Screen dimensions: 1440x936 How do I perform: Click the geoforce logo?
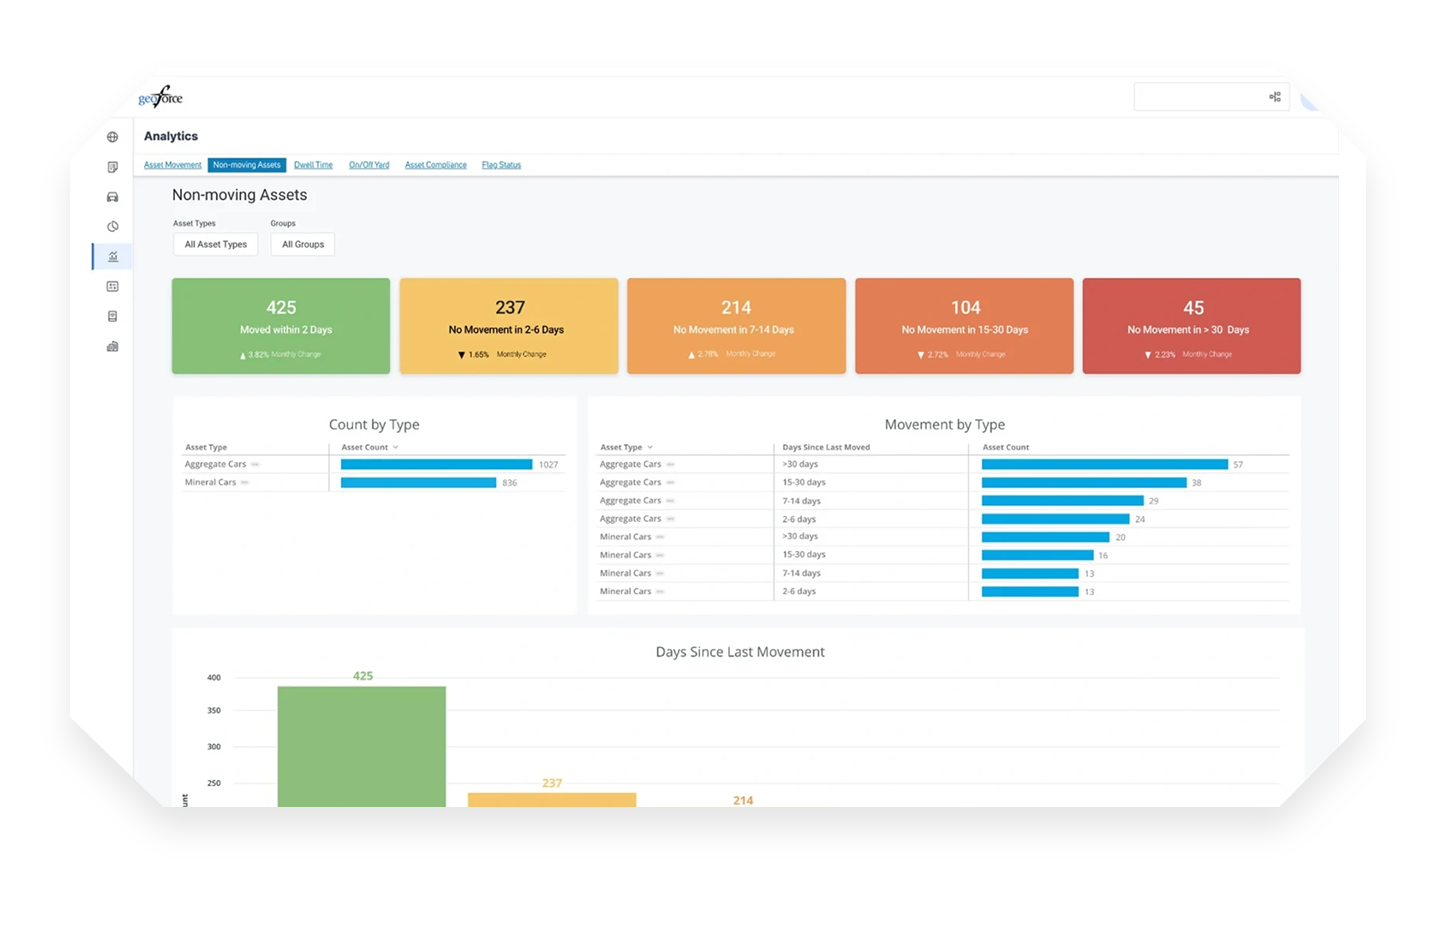pos(161,97)
